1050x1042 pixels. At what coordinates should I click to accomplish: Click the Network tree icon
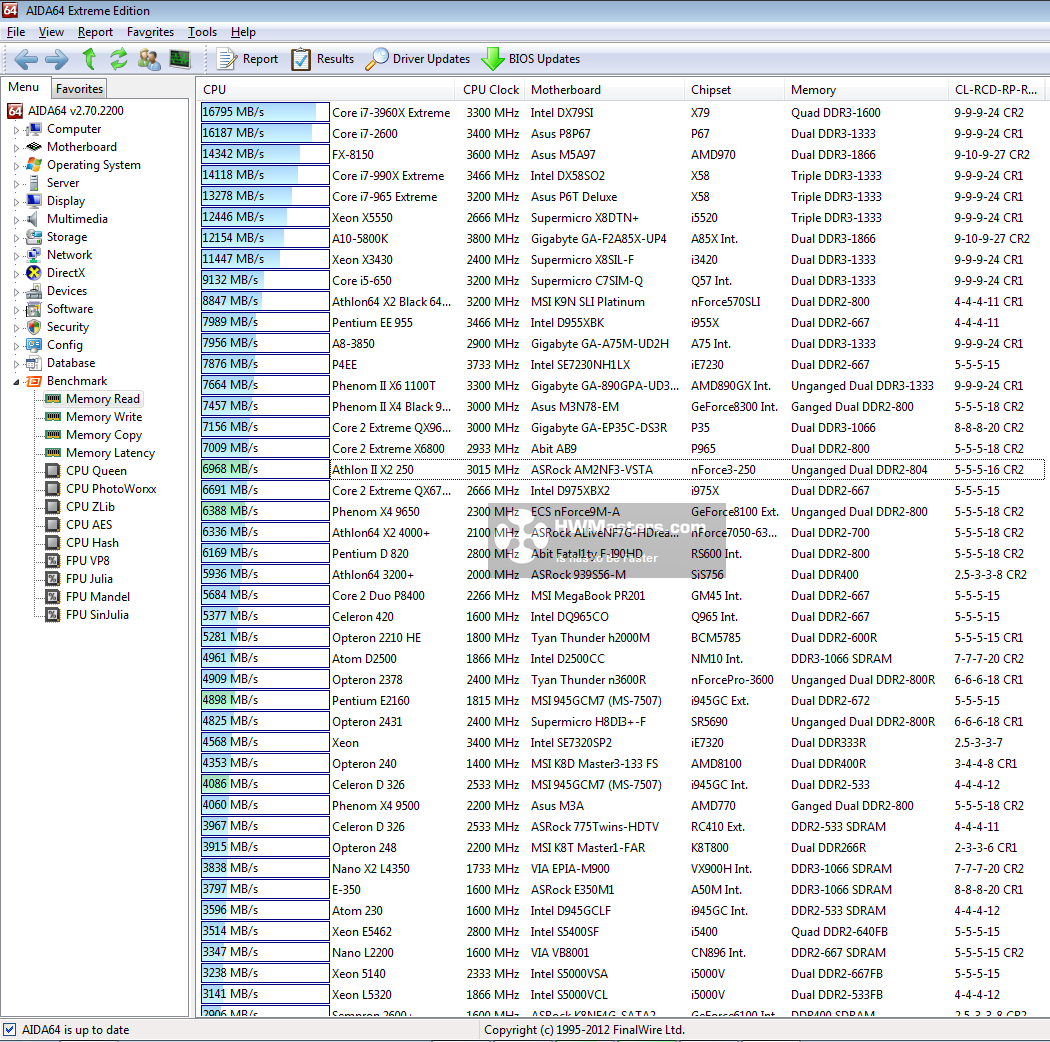coord(33,255)
